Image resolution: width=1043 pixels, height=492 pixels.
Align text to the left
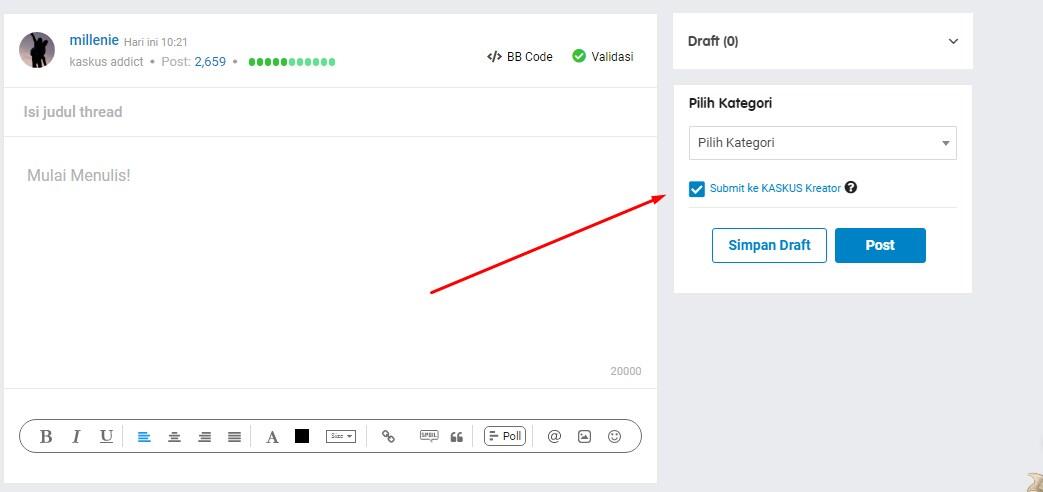(144, 437)
